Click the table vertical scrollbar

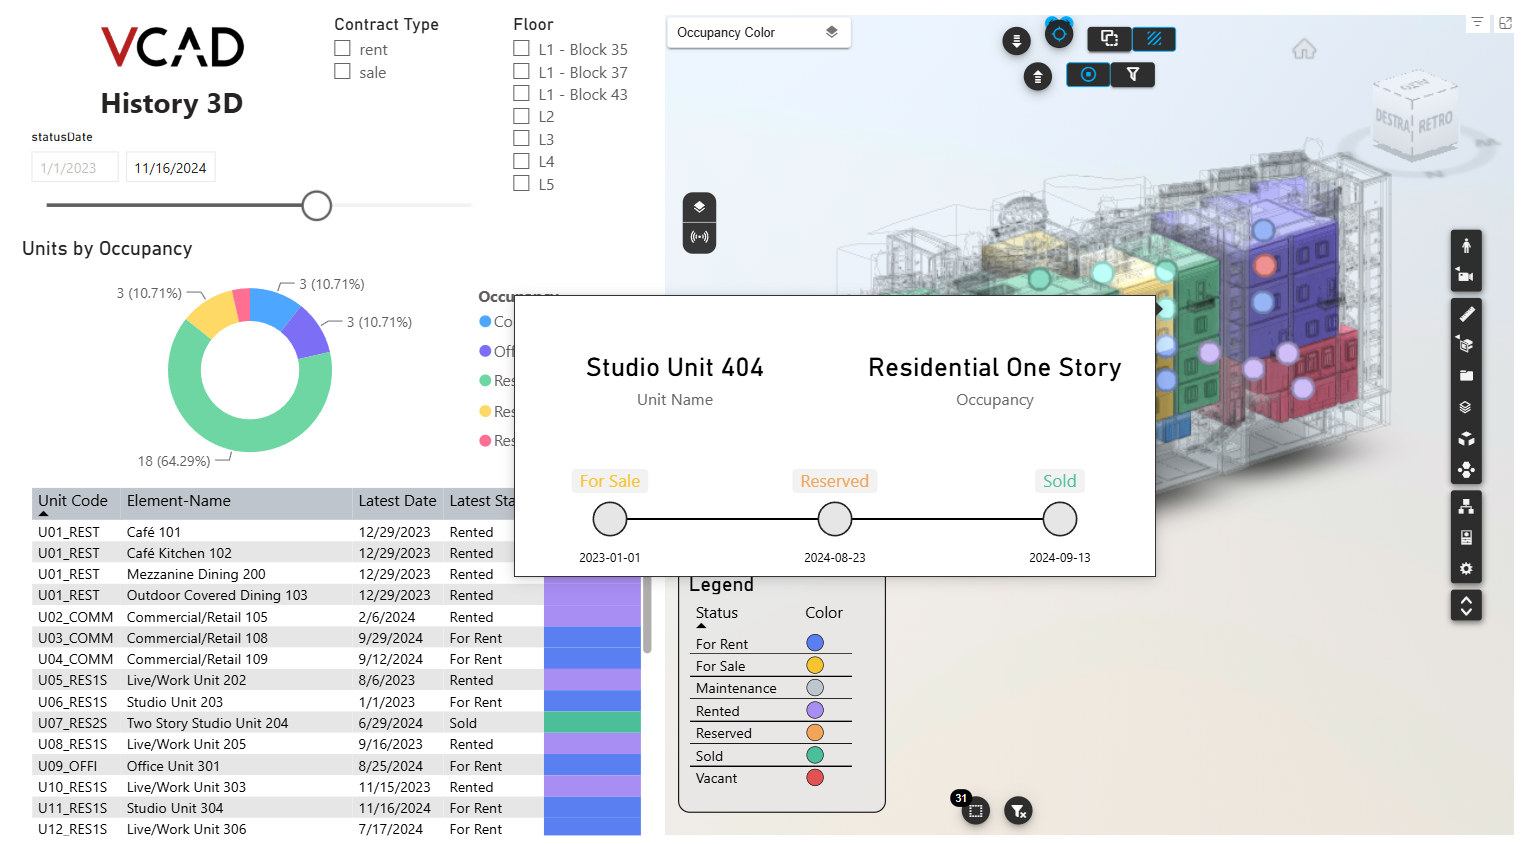tap(647, 615)
